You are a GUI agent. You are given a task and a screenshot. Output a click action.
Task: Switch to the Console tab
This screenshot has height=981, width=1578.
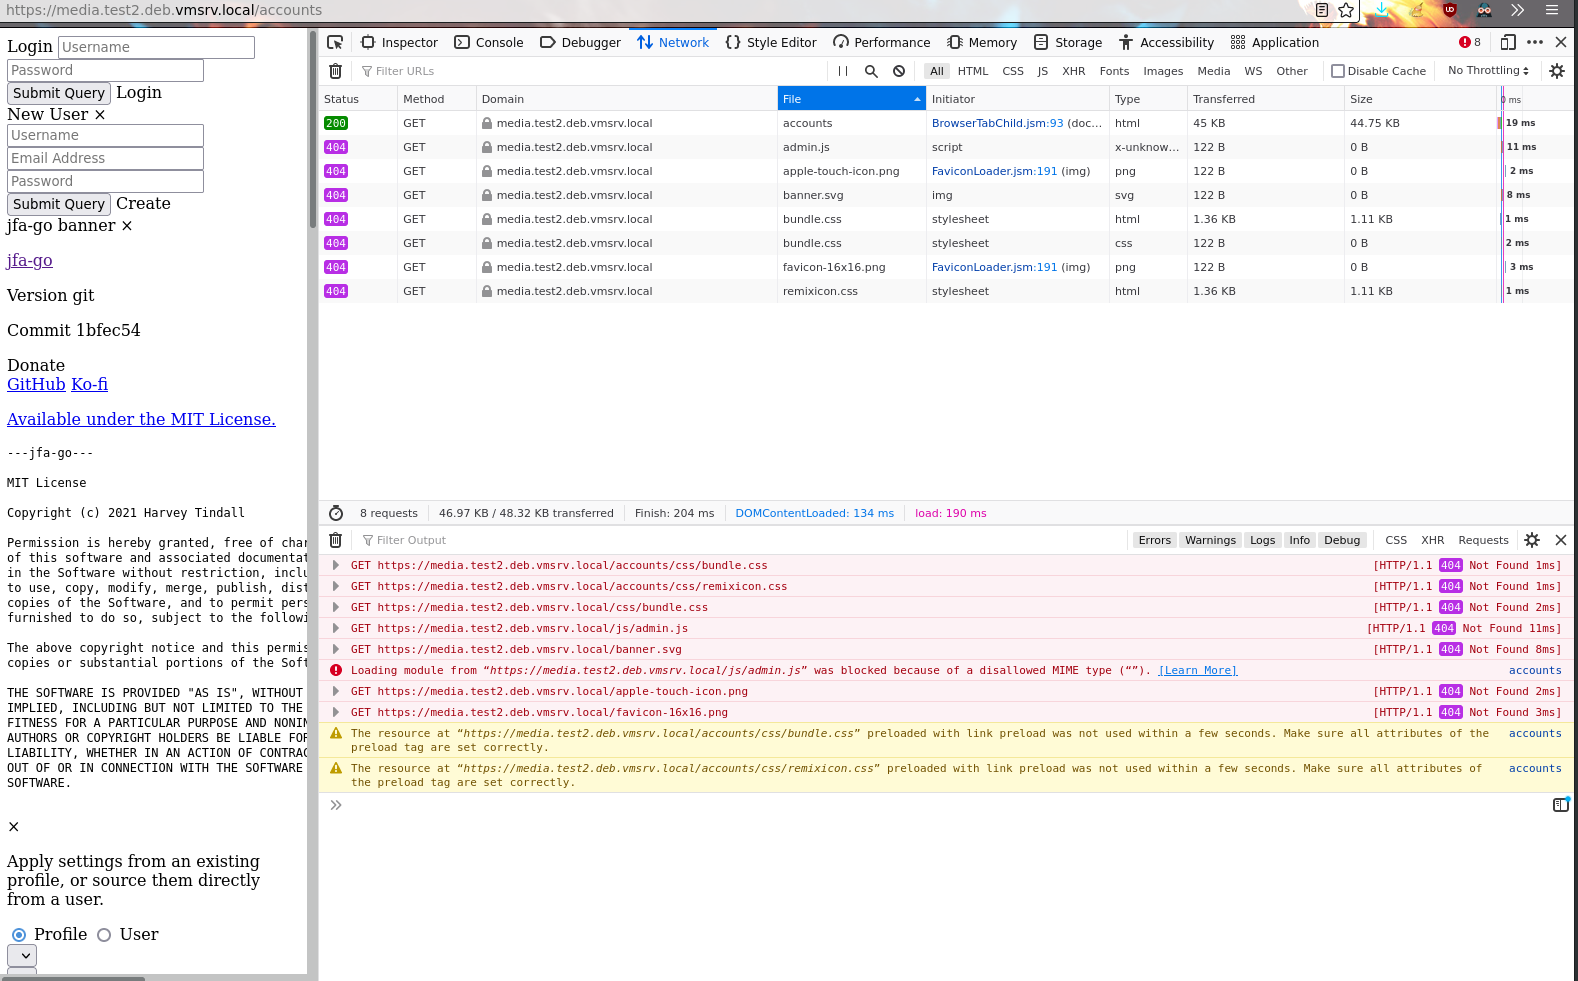coord(489,42)
